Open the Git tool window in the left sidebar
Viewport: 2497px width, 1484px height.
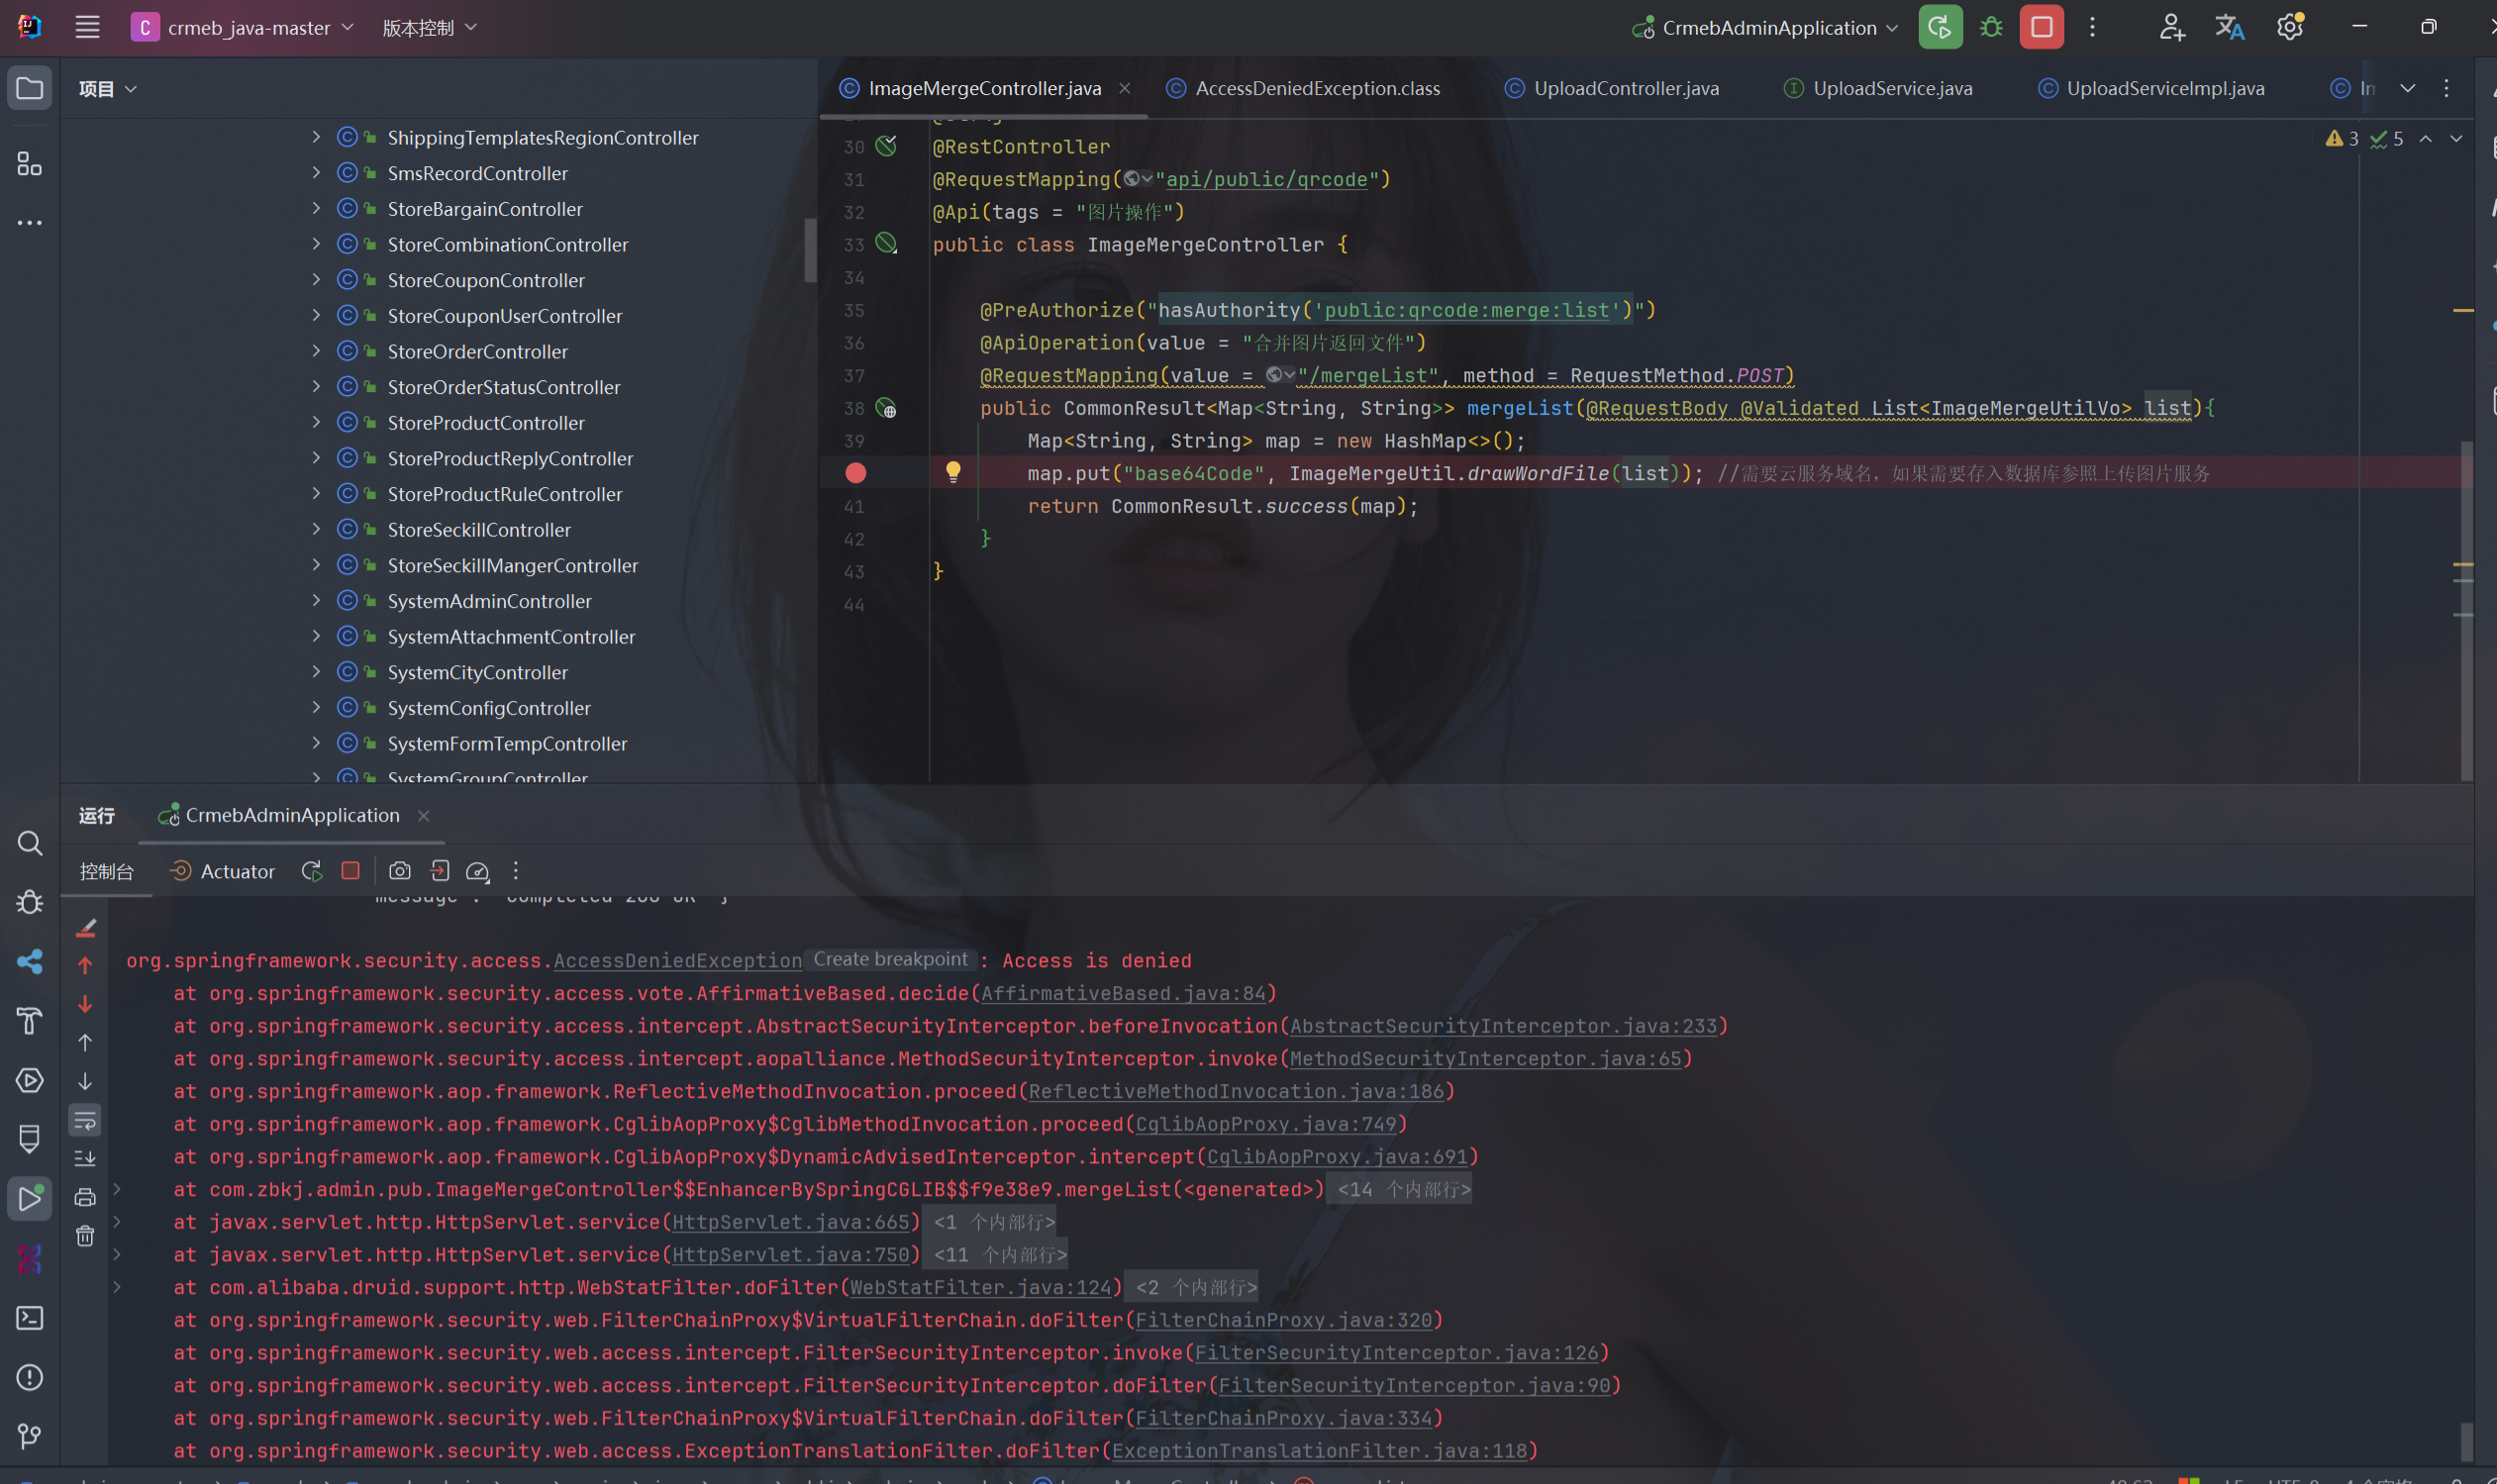(29, 1436)
